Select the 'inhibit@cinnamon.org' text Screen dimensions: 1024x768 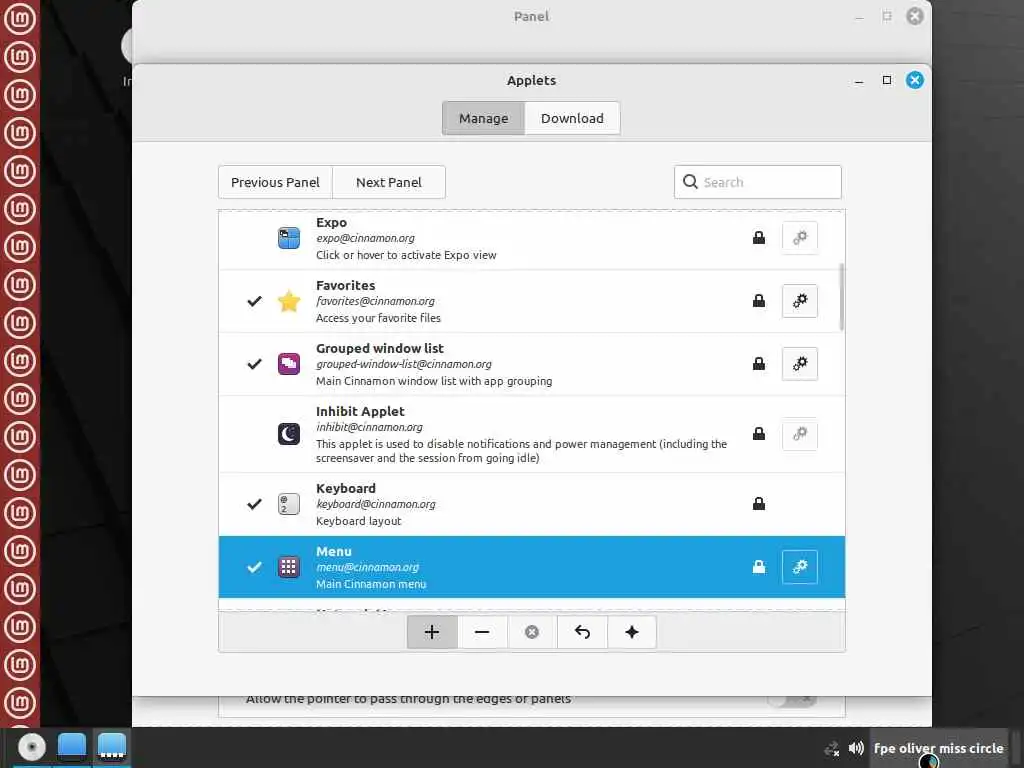point(369,427)
